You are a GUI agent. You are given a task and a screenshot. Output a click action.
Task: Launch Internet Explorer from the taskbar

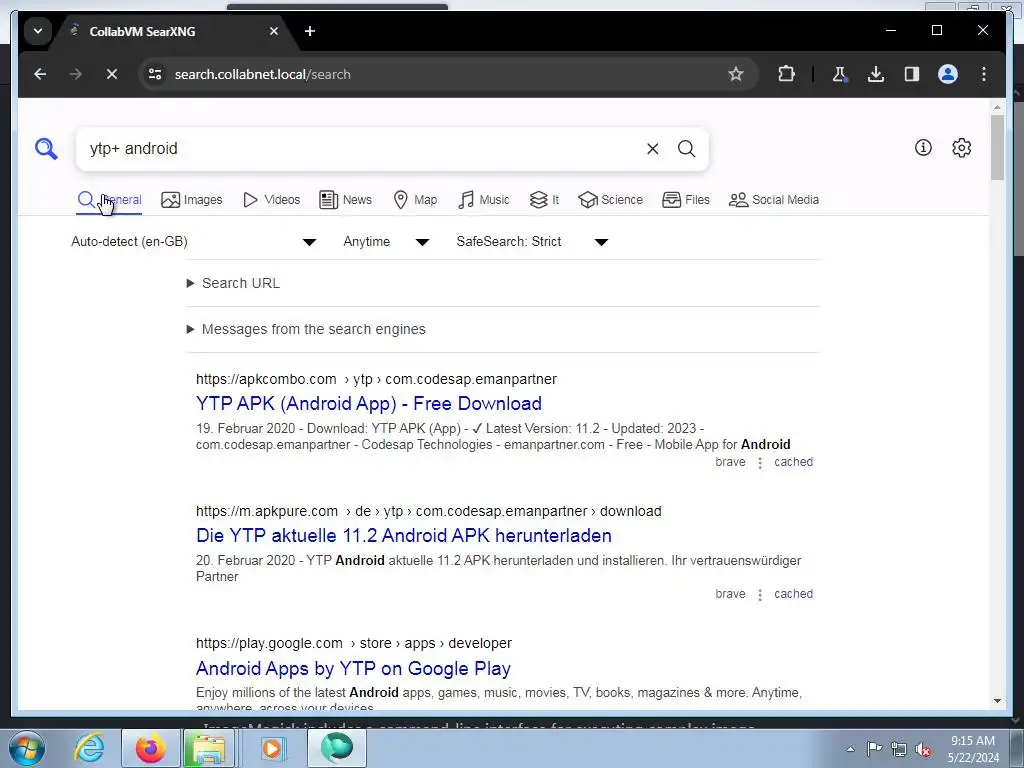[88, 748]
